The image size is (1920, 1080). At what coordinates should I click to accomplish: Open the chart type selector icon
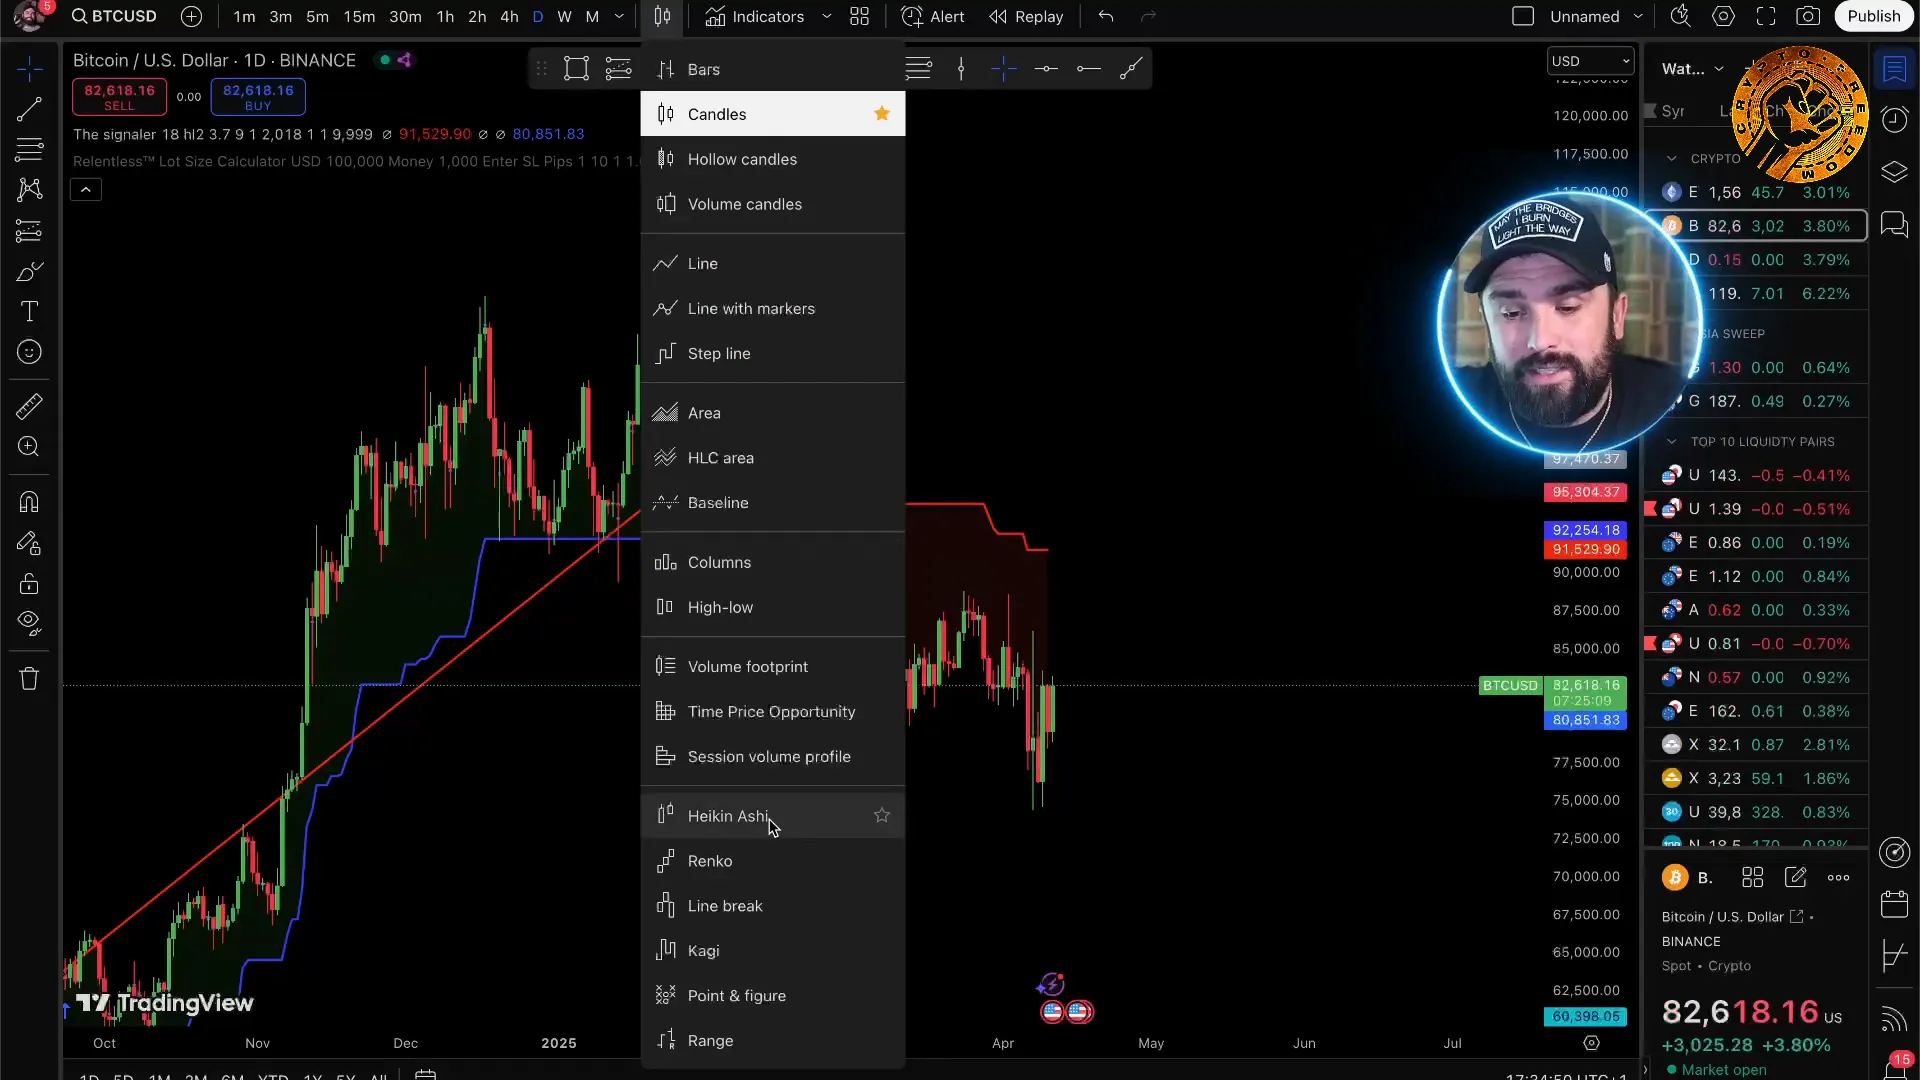click(x=662, y=16)
